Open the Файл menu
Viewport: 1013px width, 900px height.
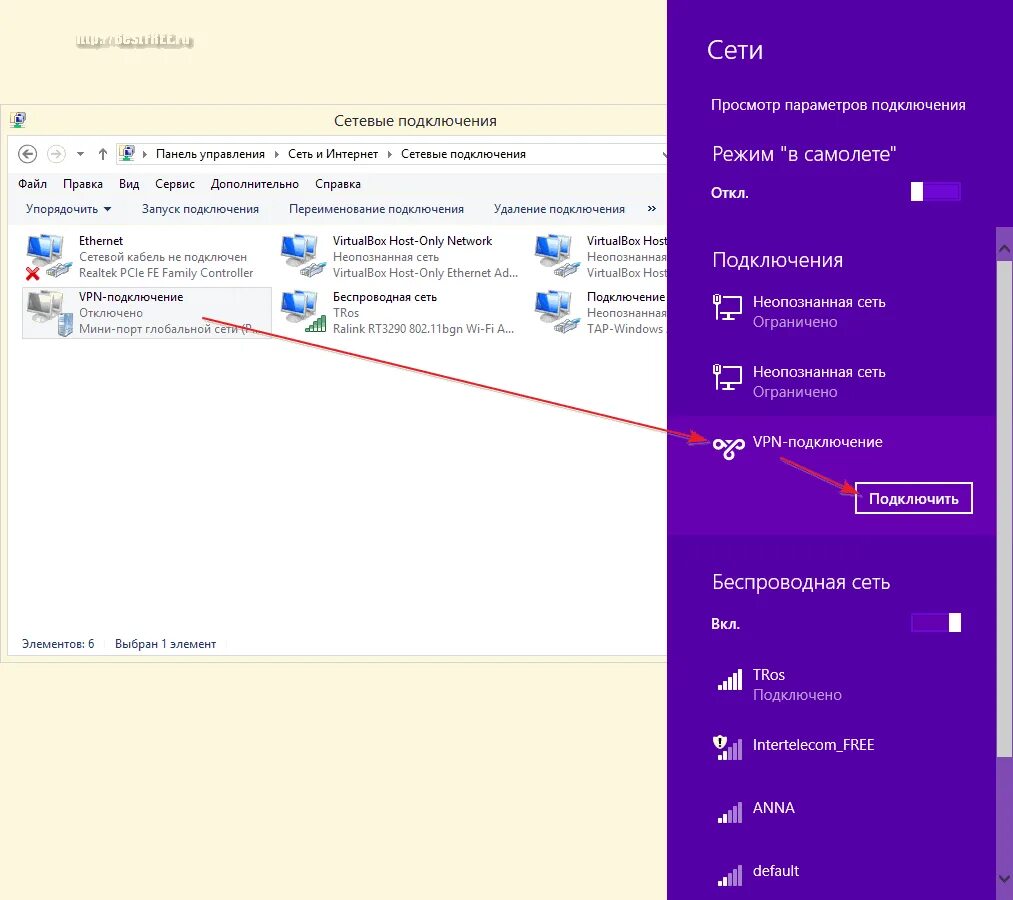point(32,183)
